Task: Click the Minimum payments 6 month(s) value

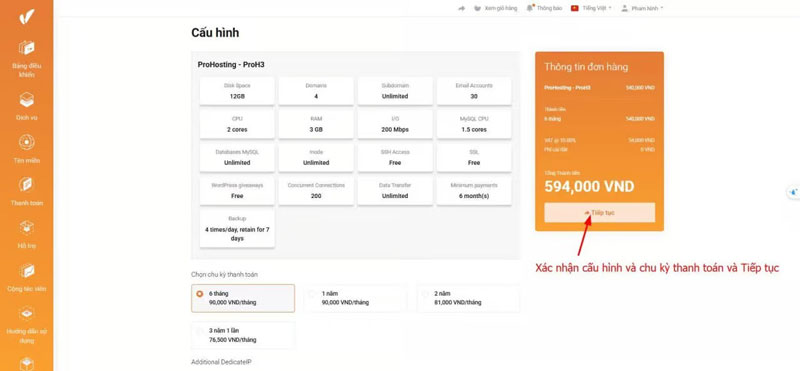Action: coord(474,196)
